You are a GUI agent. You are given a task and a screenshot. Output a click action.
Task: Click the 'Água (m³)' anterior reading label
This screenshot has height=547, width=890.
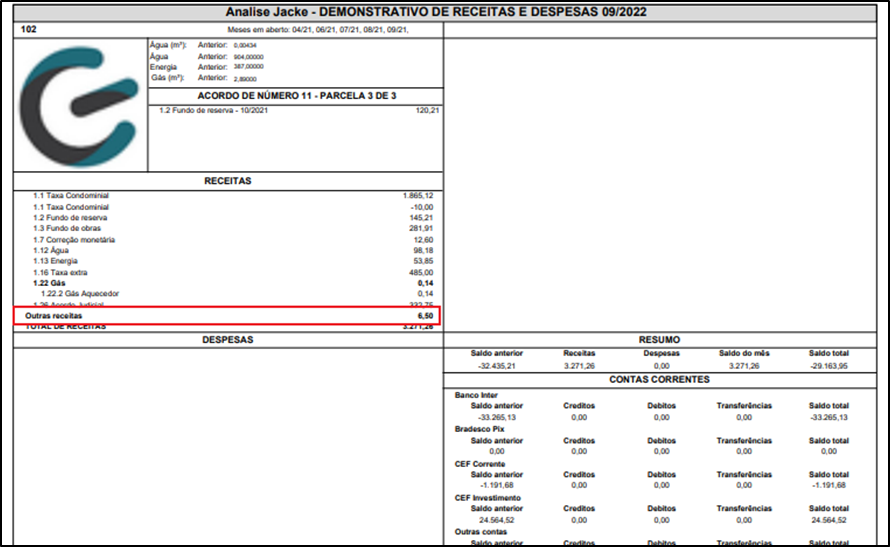click(168, 45)
